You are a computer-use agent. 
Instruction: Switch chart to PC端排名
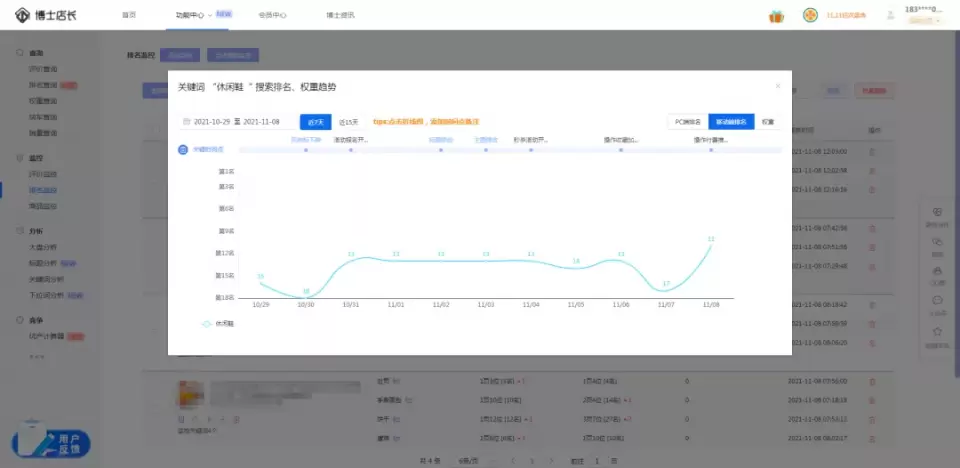click(x=687, y=122)
